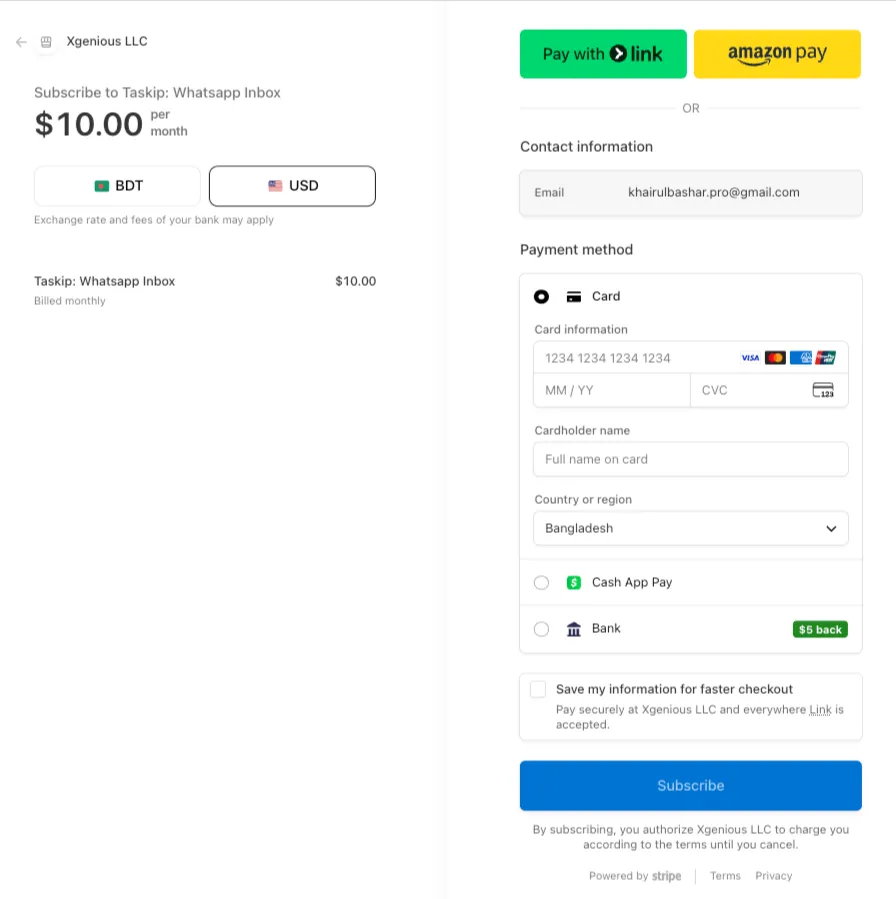Click the Visa logo in card field
This screenshot has width=896, height=899.
click(750, 358)
